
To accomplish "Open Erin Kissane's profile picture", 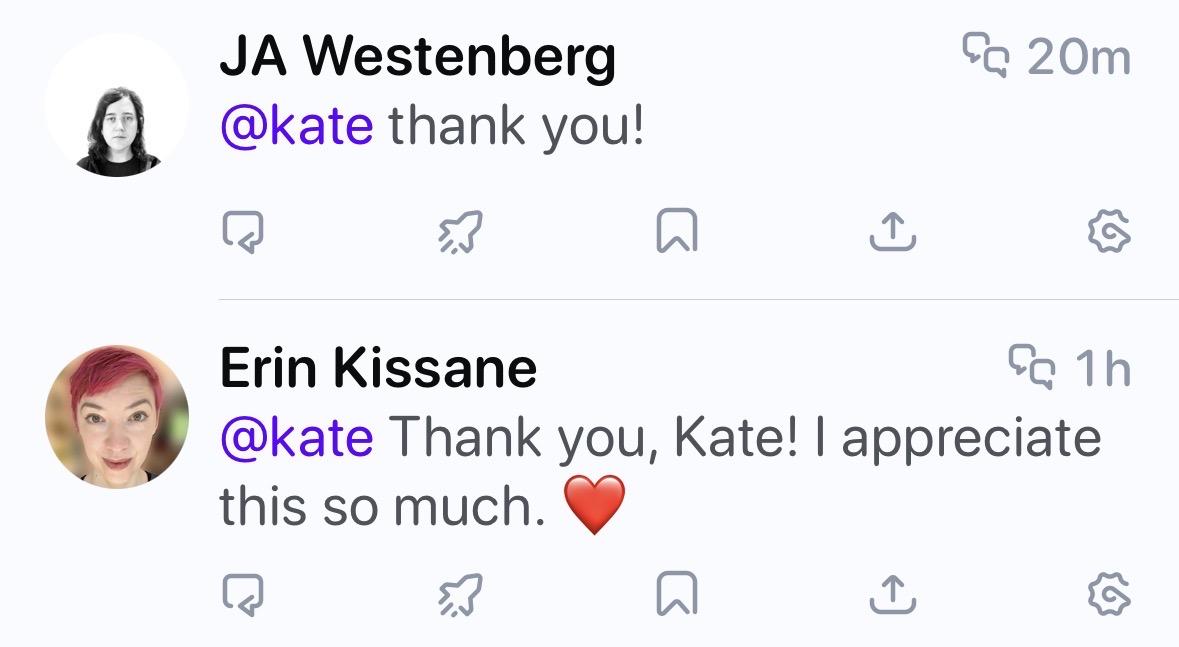I will coord(117,417).
